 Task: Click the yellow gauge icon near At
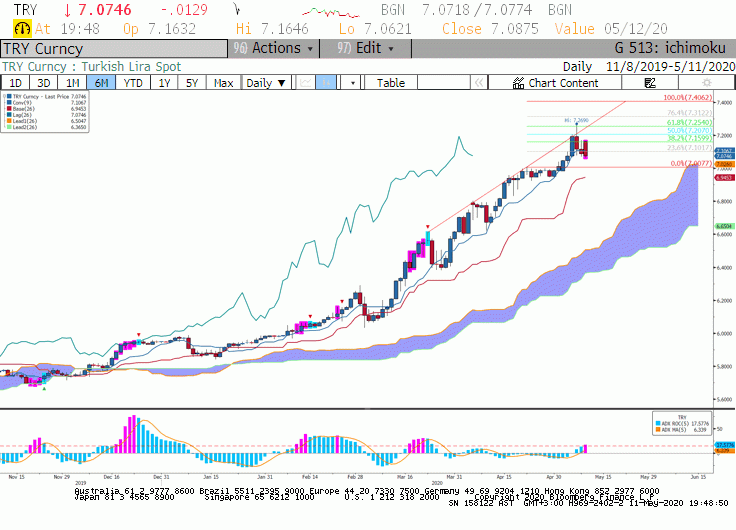[22, 29]
